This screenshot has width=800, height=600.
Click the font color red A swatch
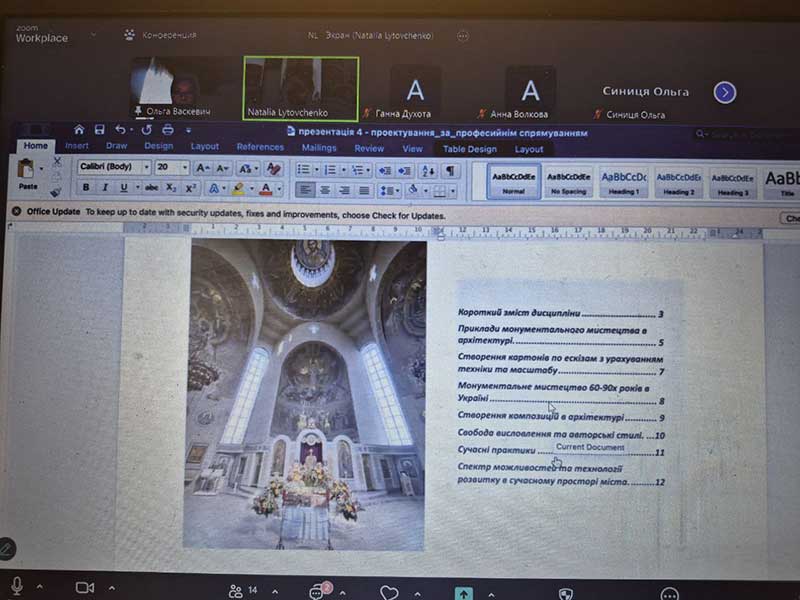click(x=265, y=189)
